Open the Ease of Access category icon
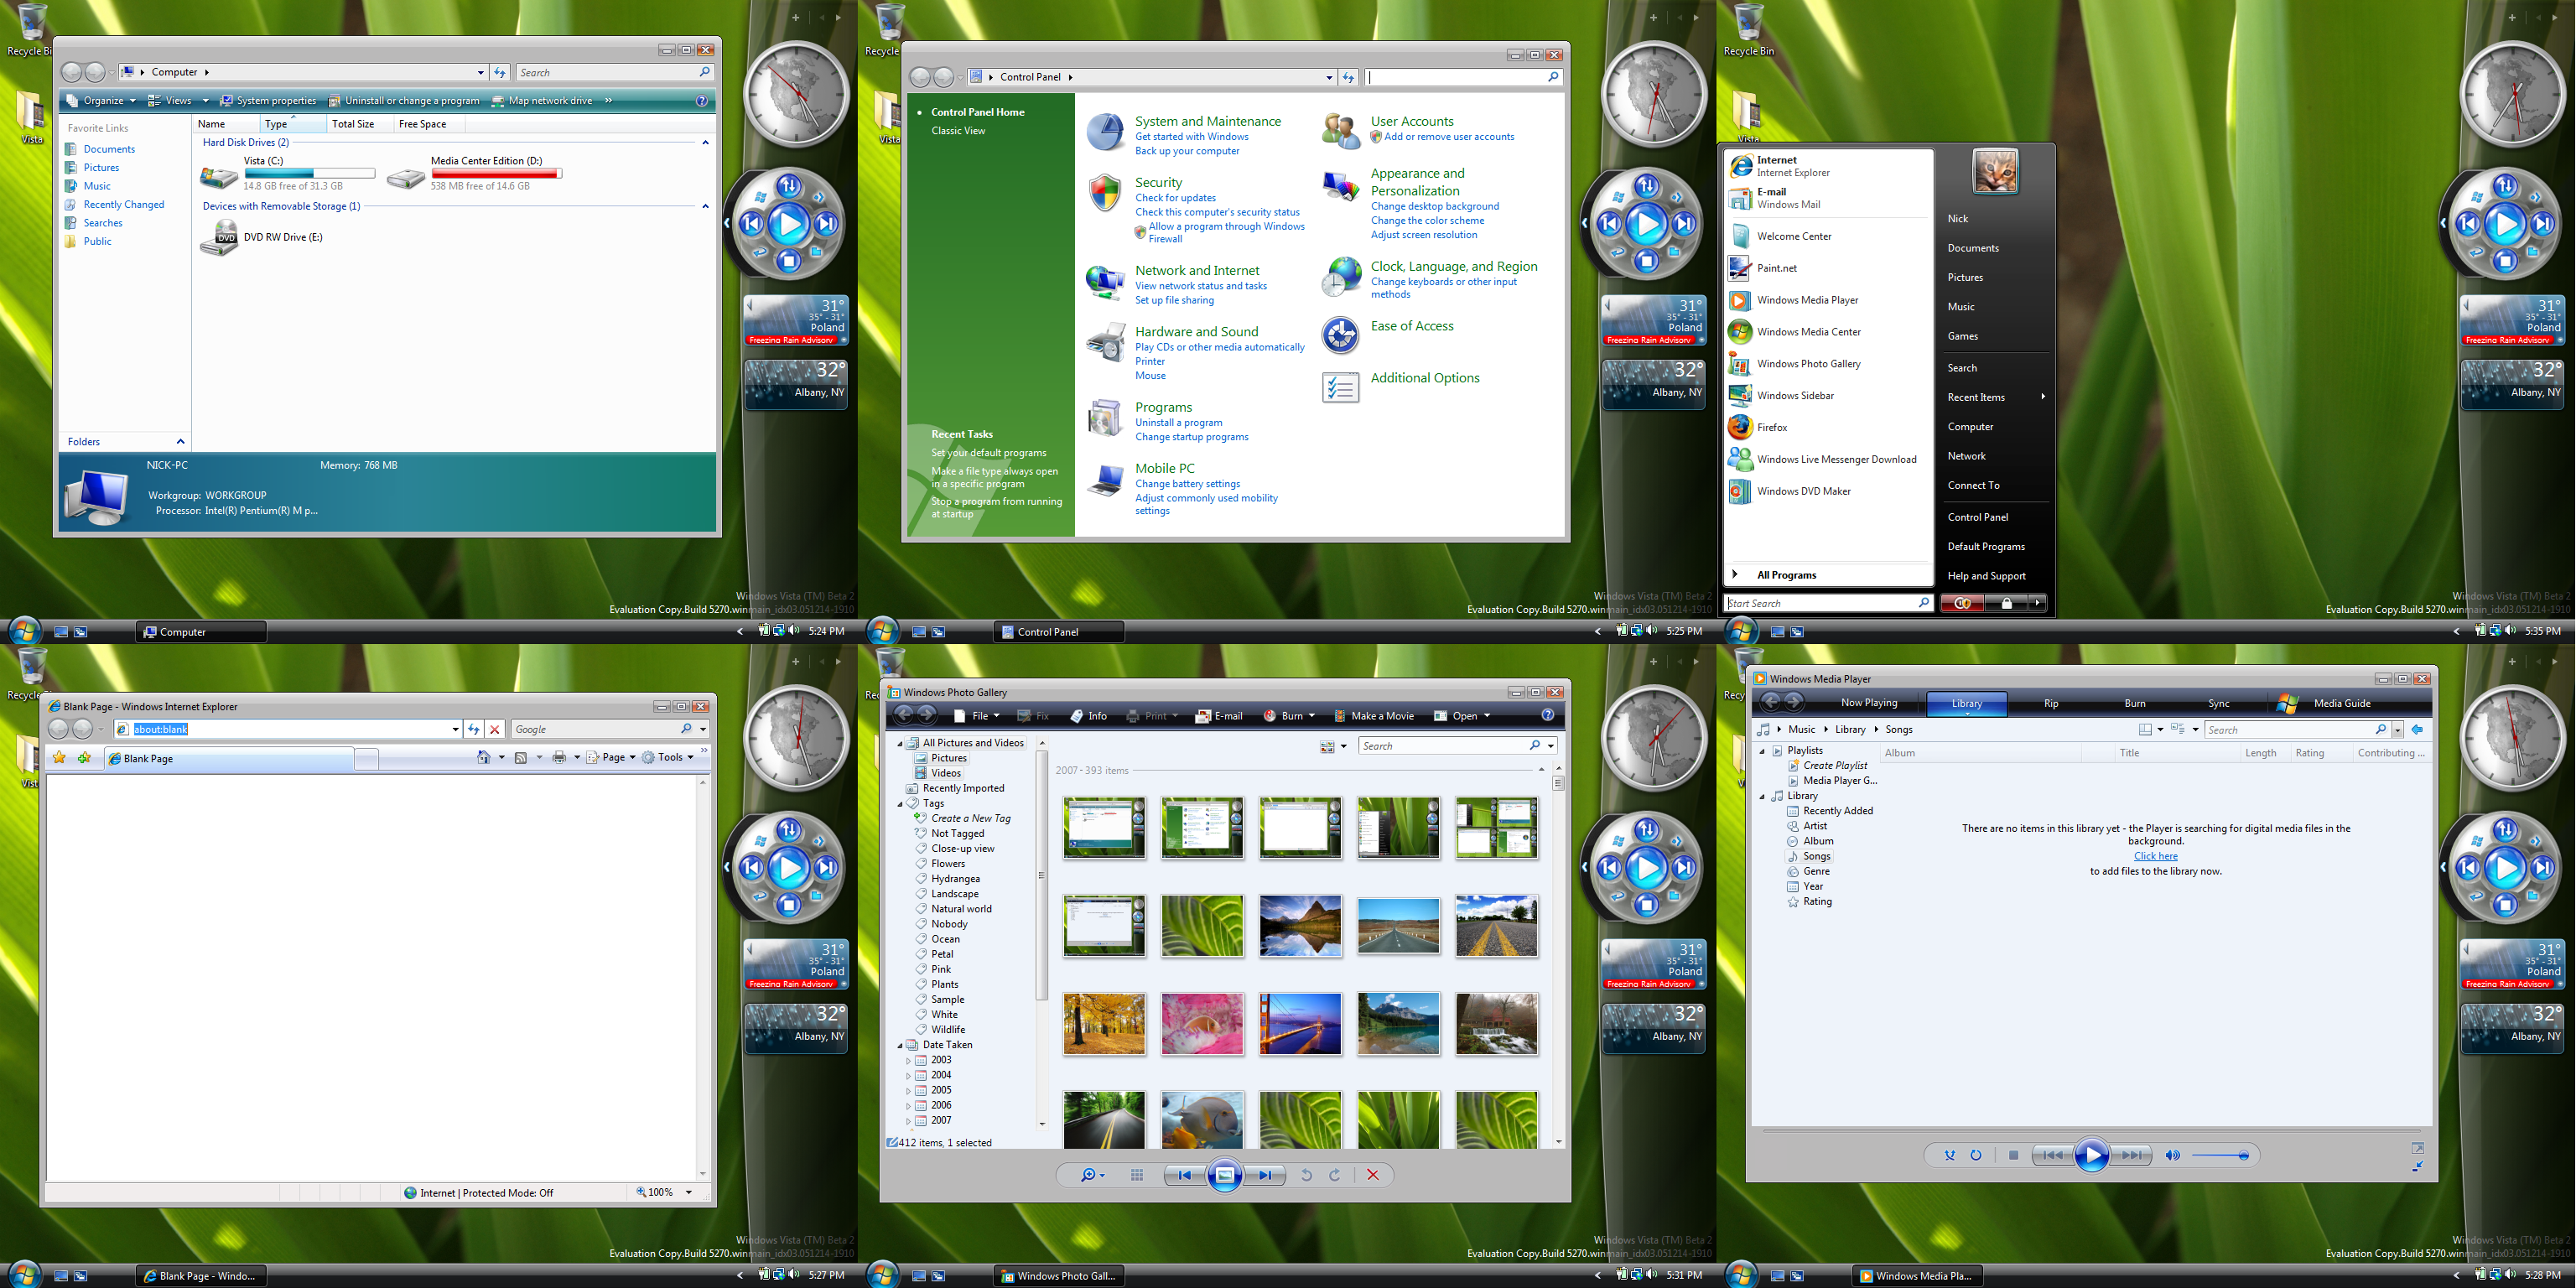Image resolution: width=2576 pixels, height=1288 pixels. [x=1340, y=336]
